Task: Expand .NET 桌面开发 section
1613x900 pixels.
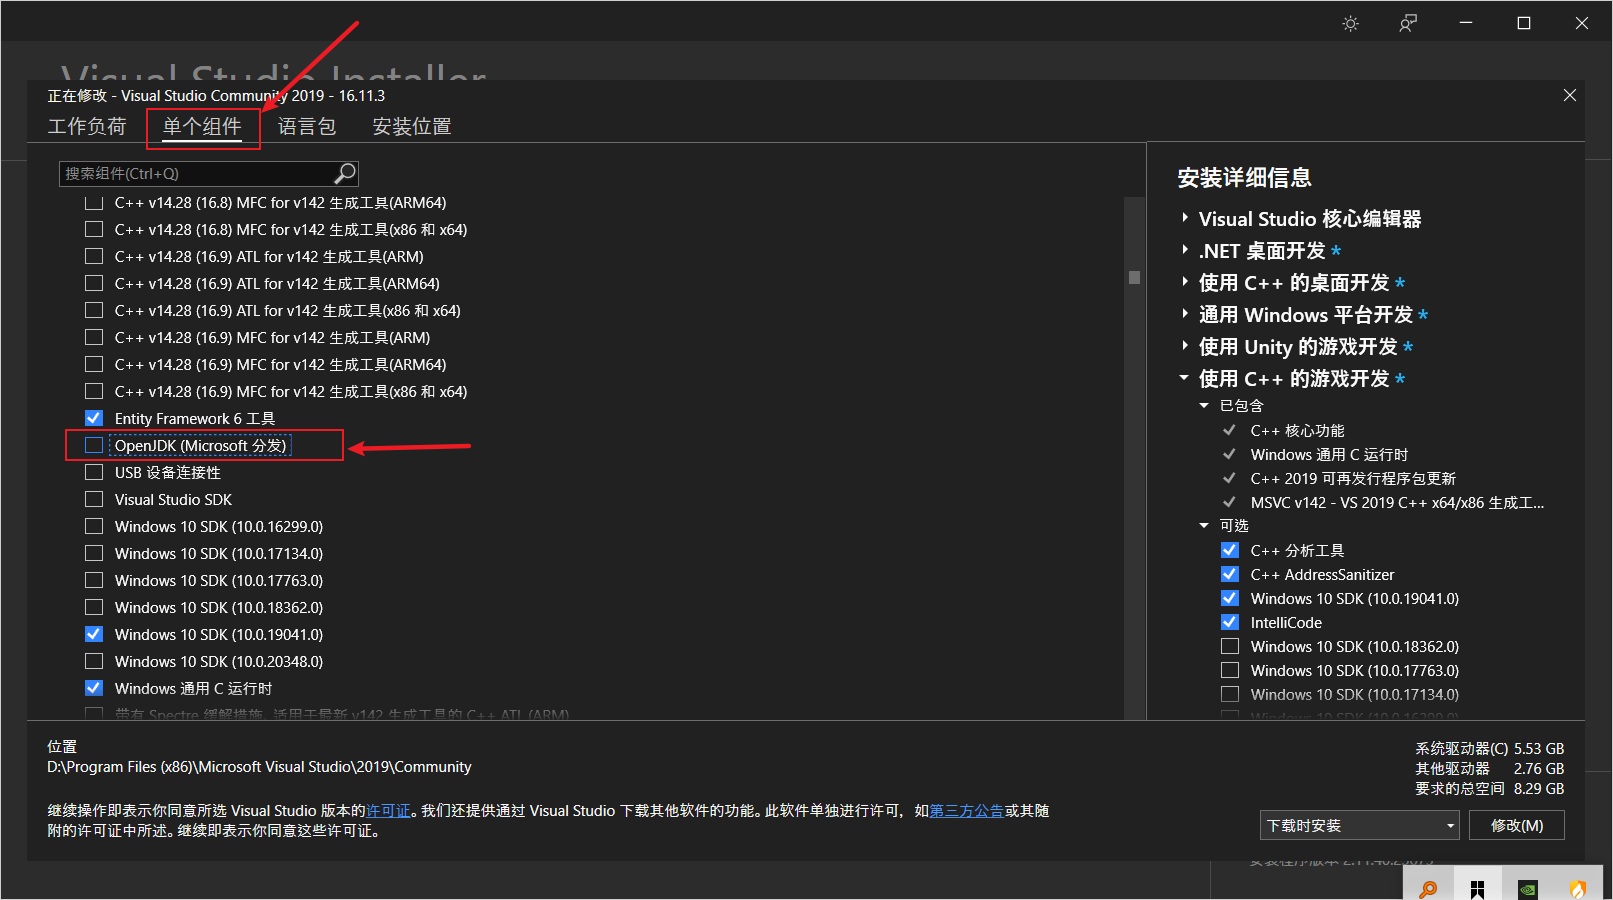Action: (1185, 250)
